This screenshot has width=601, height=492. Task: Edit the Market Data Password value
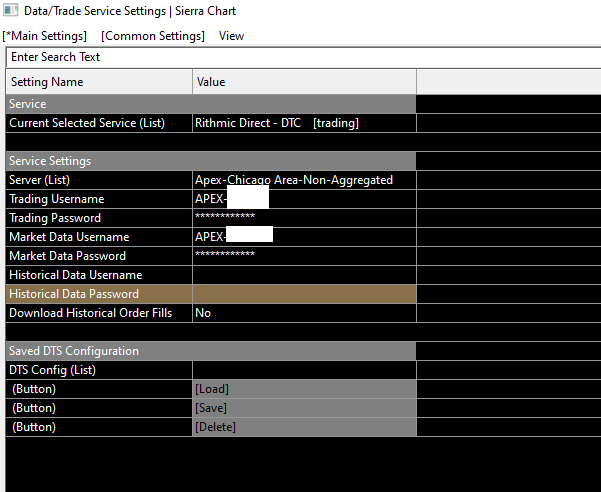tap(304, 256)
